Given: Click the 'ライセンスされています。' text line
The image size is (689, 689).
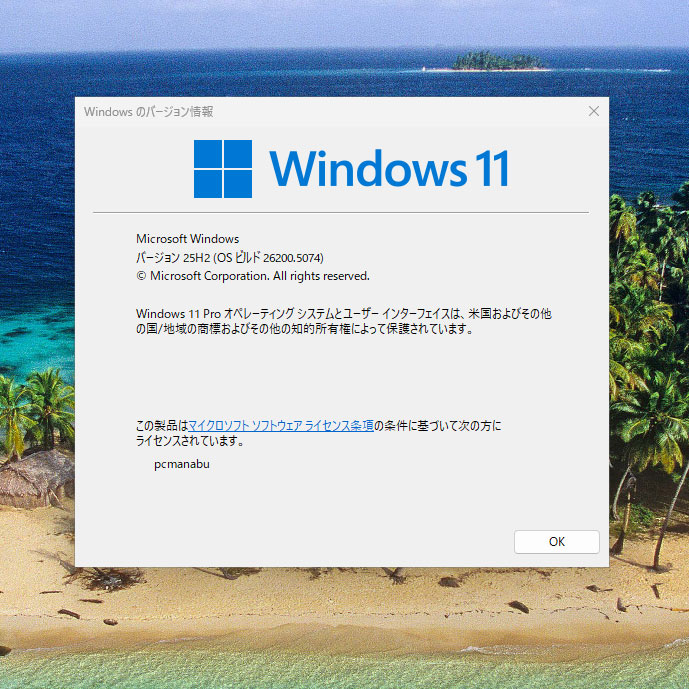Looking at the screenshot, I should pyautogui.click(x=190, y=441).
